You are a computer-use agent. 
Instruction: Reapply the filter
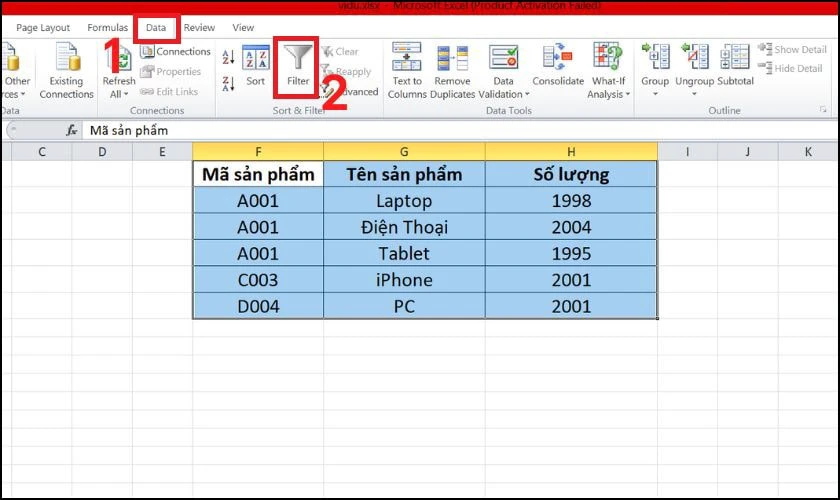tap(346, 71)
